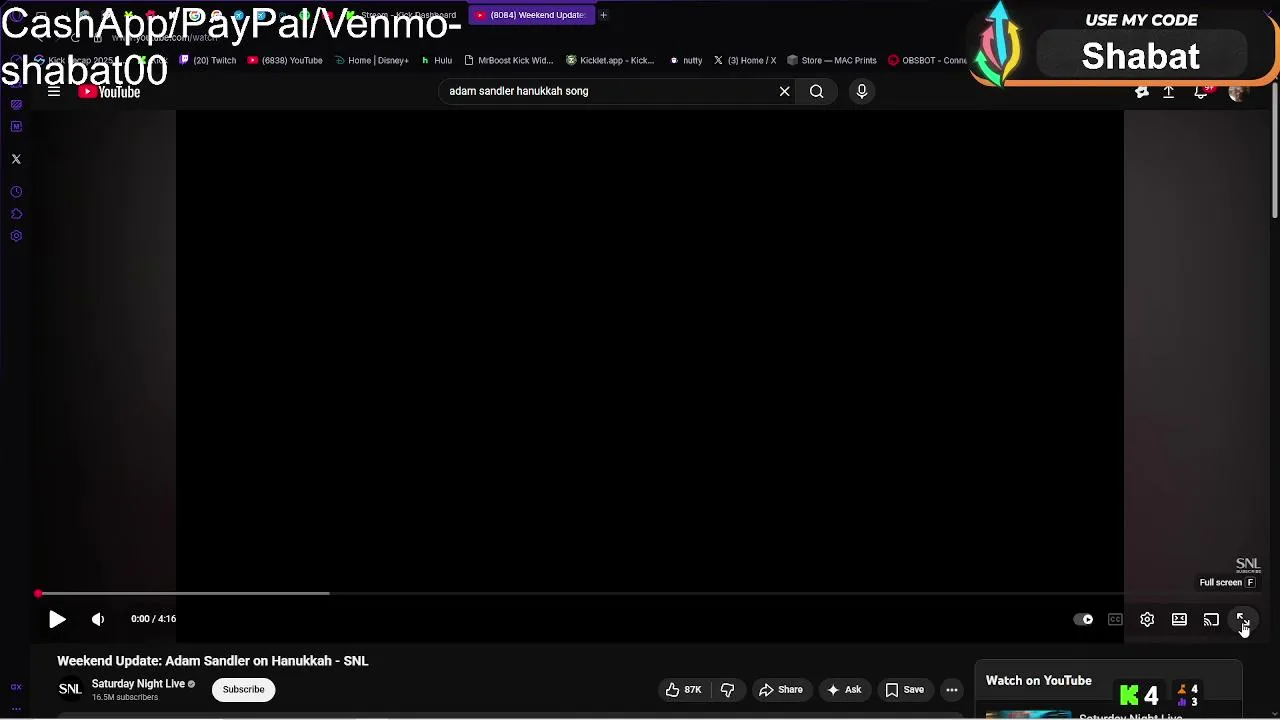Image resolution: width=1280 pixels, height=720 pixels.
Task: Turn on closed captions
Action: (x=1115, y=619)
